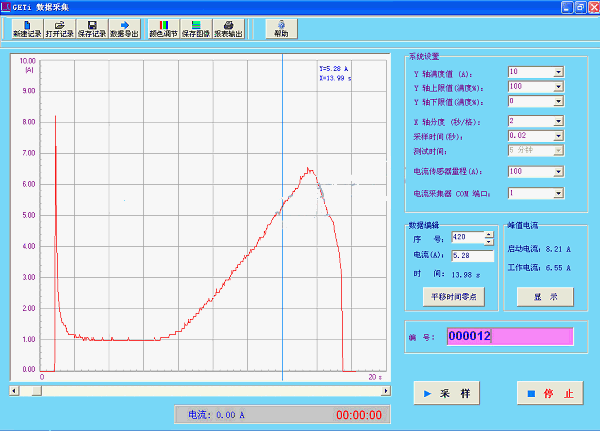
Task: Open the 电流采集器 COM 端口 dropdown
Action: click(x=558, y=193)
